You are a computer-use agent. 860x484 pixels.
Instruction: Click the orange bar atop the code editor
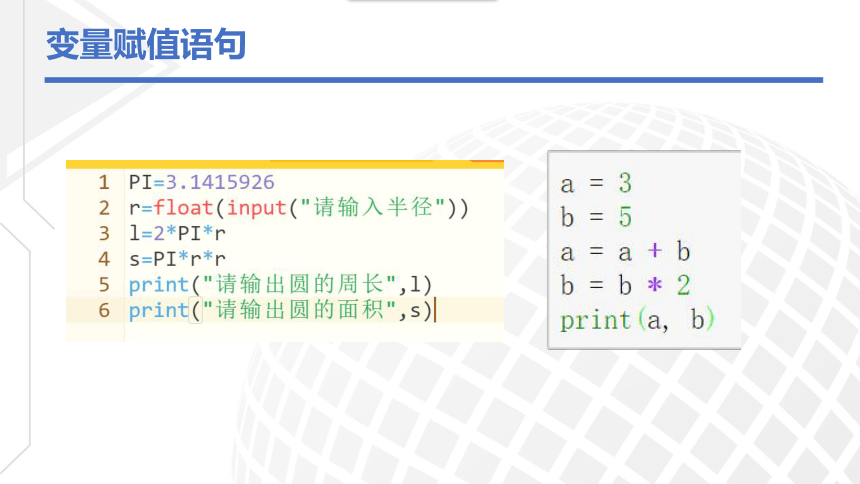point(285,164)
